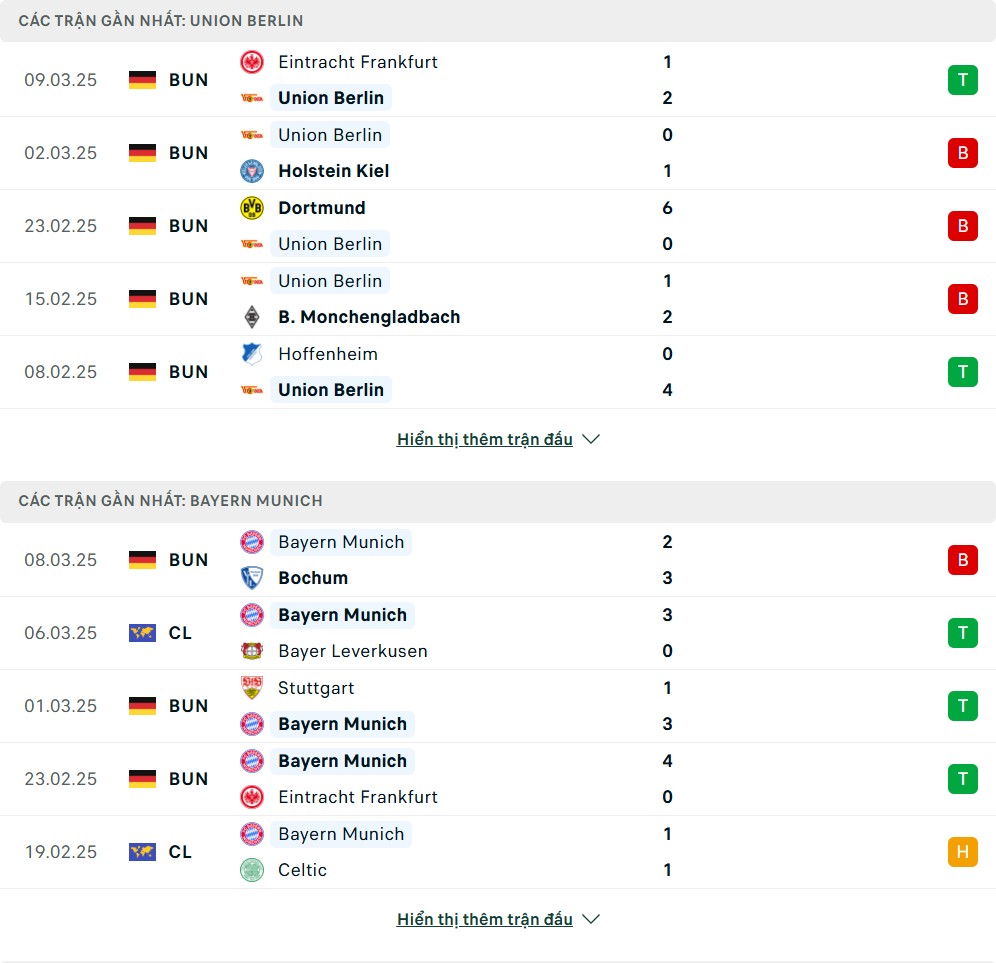Image resolution: width=996 pixels, height=963 pixels.
Task: Open "Hiển thị thêm trận đấu" link under Bayern Munich
Action: [x=485, y=919]
